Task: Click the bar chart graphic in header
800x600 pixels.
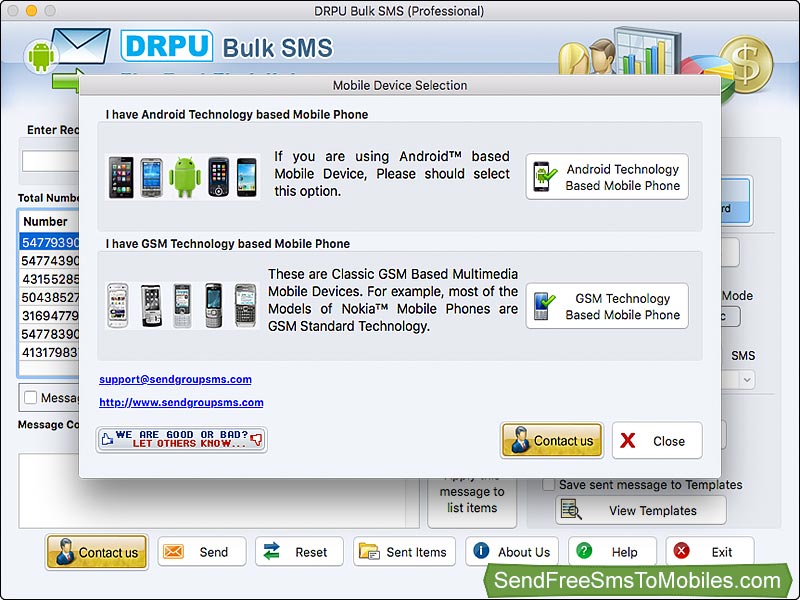Action: point(647,51)
